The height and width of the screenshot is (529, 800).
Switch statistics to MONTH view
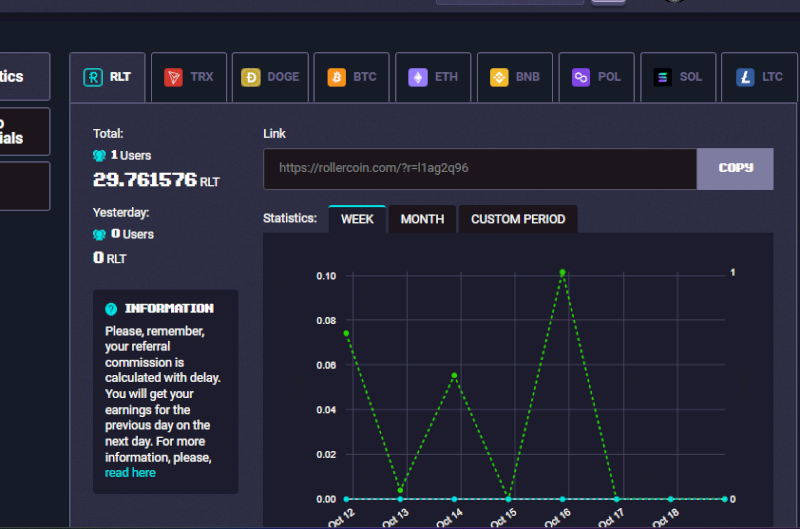[422, 219]
